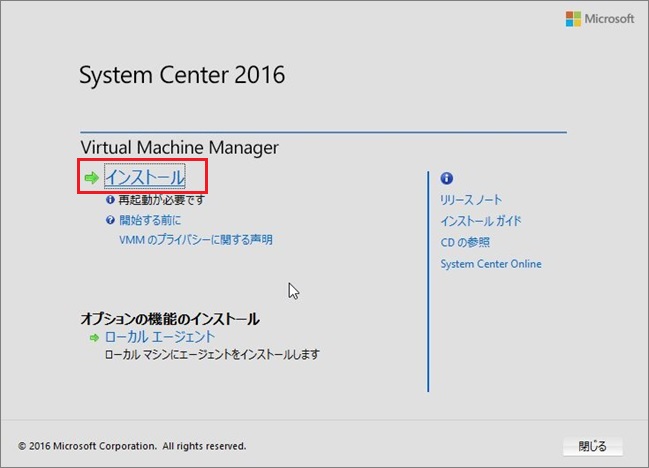Click the インストール link

point(144,178)
